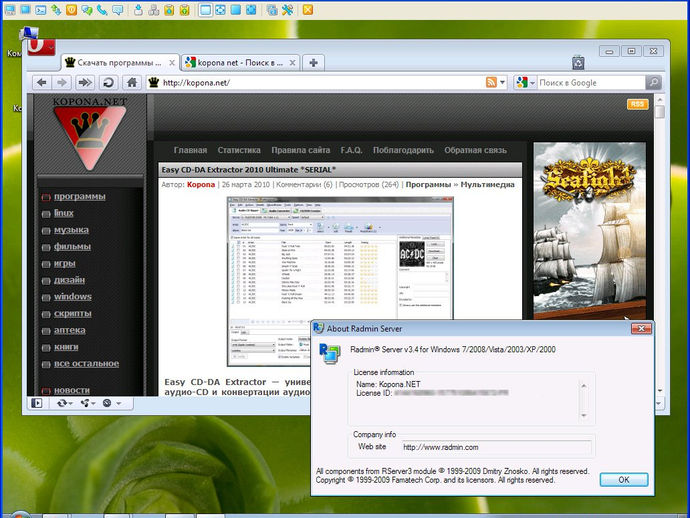Toggle Opera side panel in status bar
This screenshot has width=690, height=518.
click(x=37, y=403)
